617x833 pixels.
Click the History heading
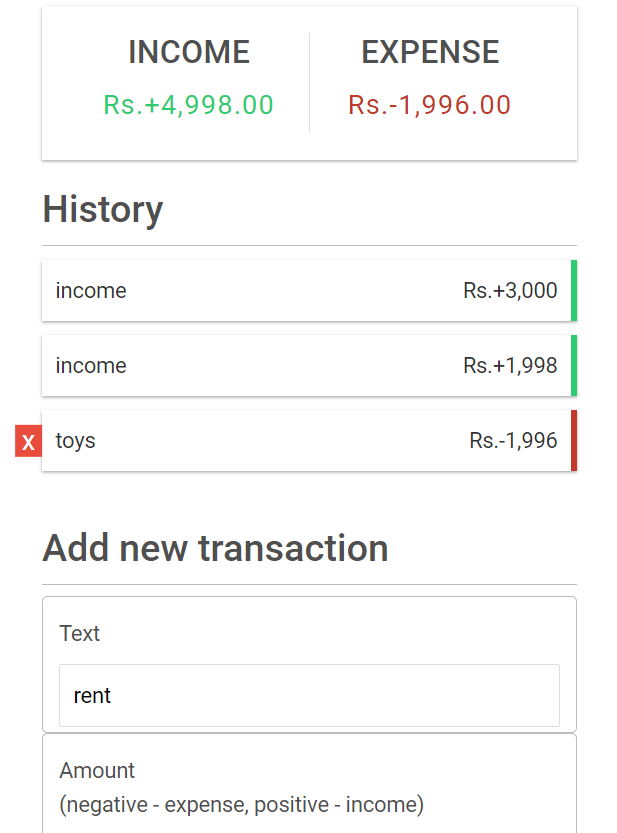point(103,210)
